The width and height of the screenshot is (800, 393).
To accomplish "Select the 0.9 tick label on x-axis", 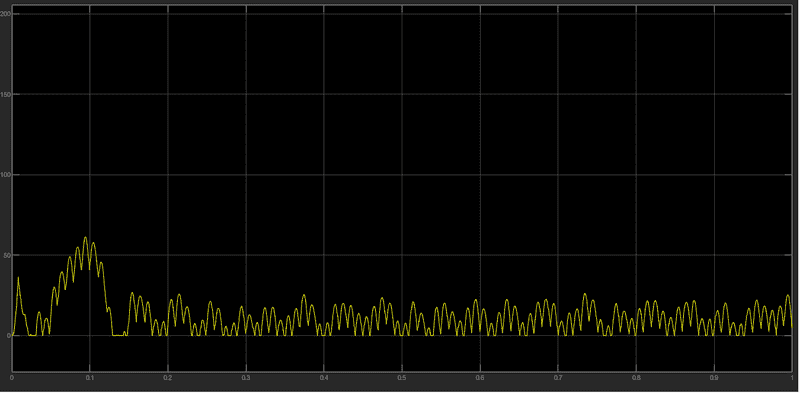I will [714, 378].
